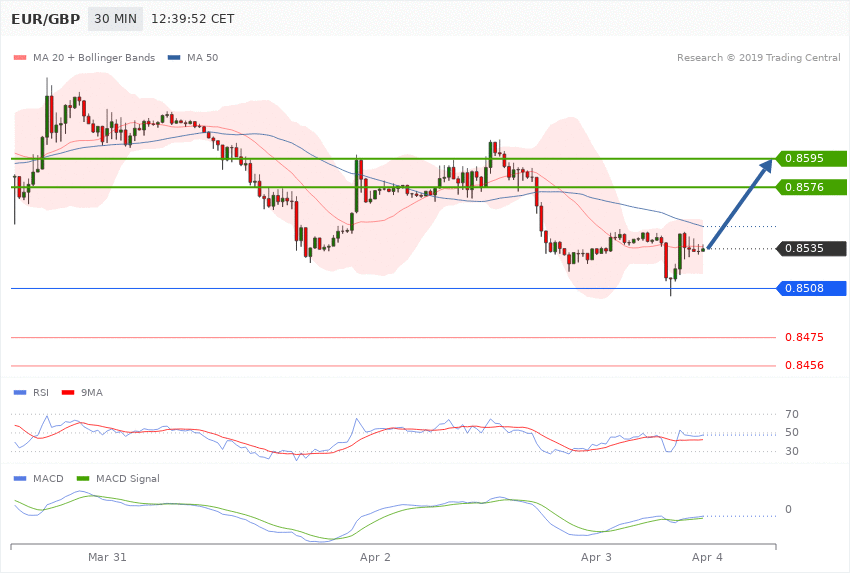Click the MA 20 + Bollinger Bands legend swatch
850x576 pixels.
click(x=20, y=57)
